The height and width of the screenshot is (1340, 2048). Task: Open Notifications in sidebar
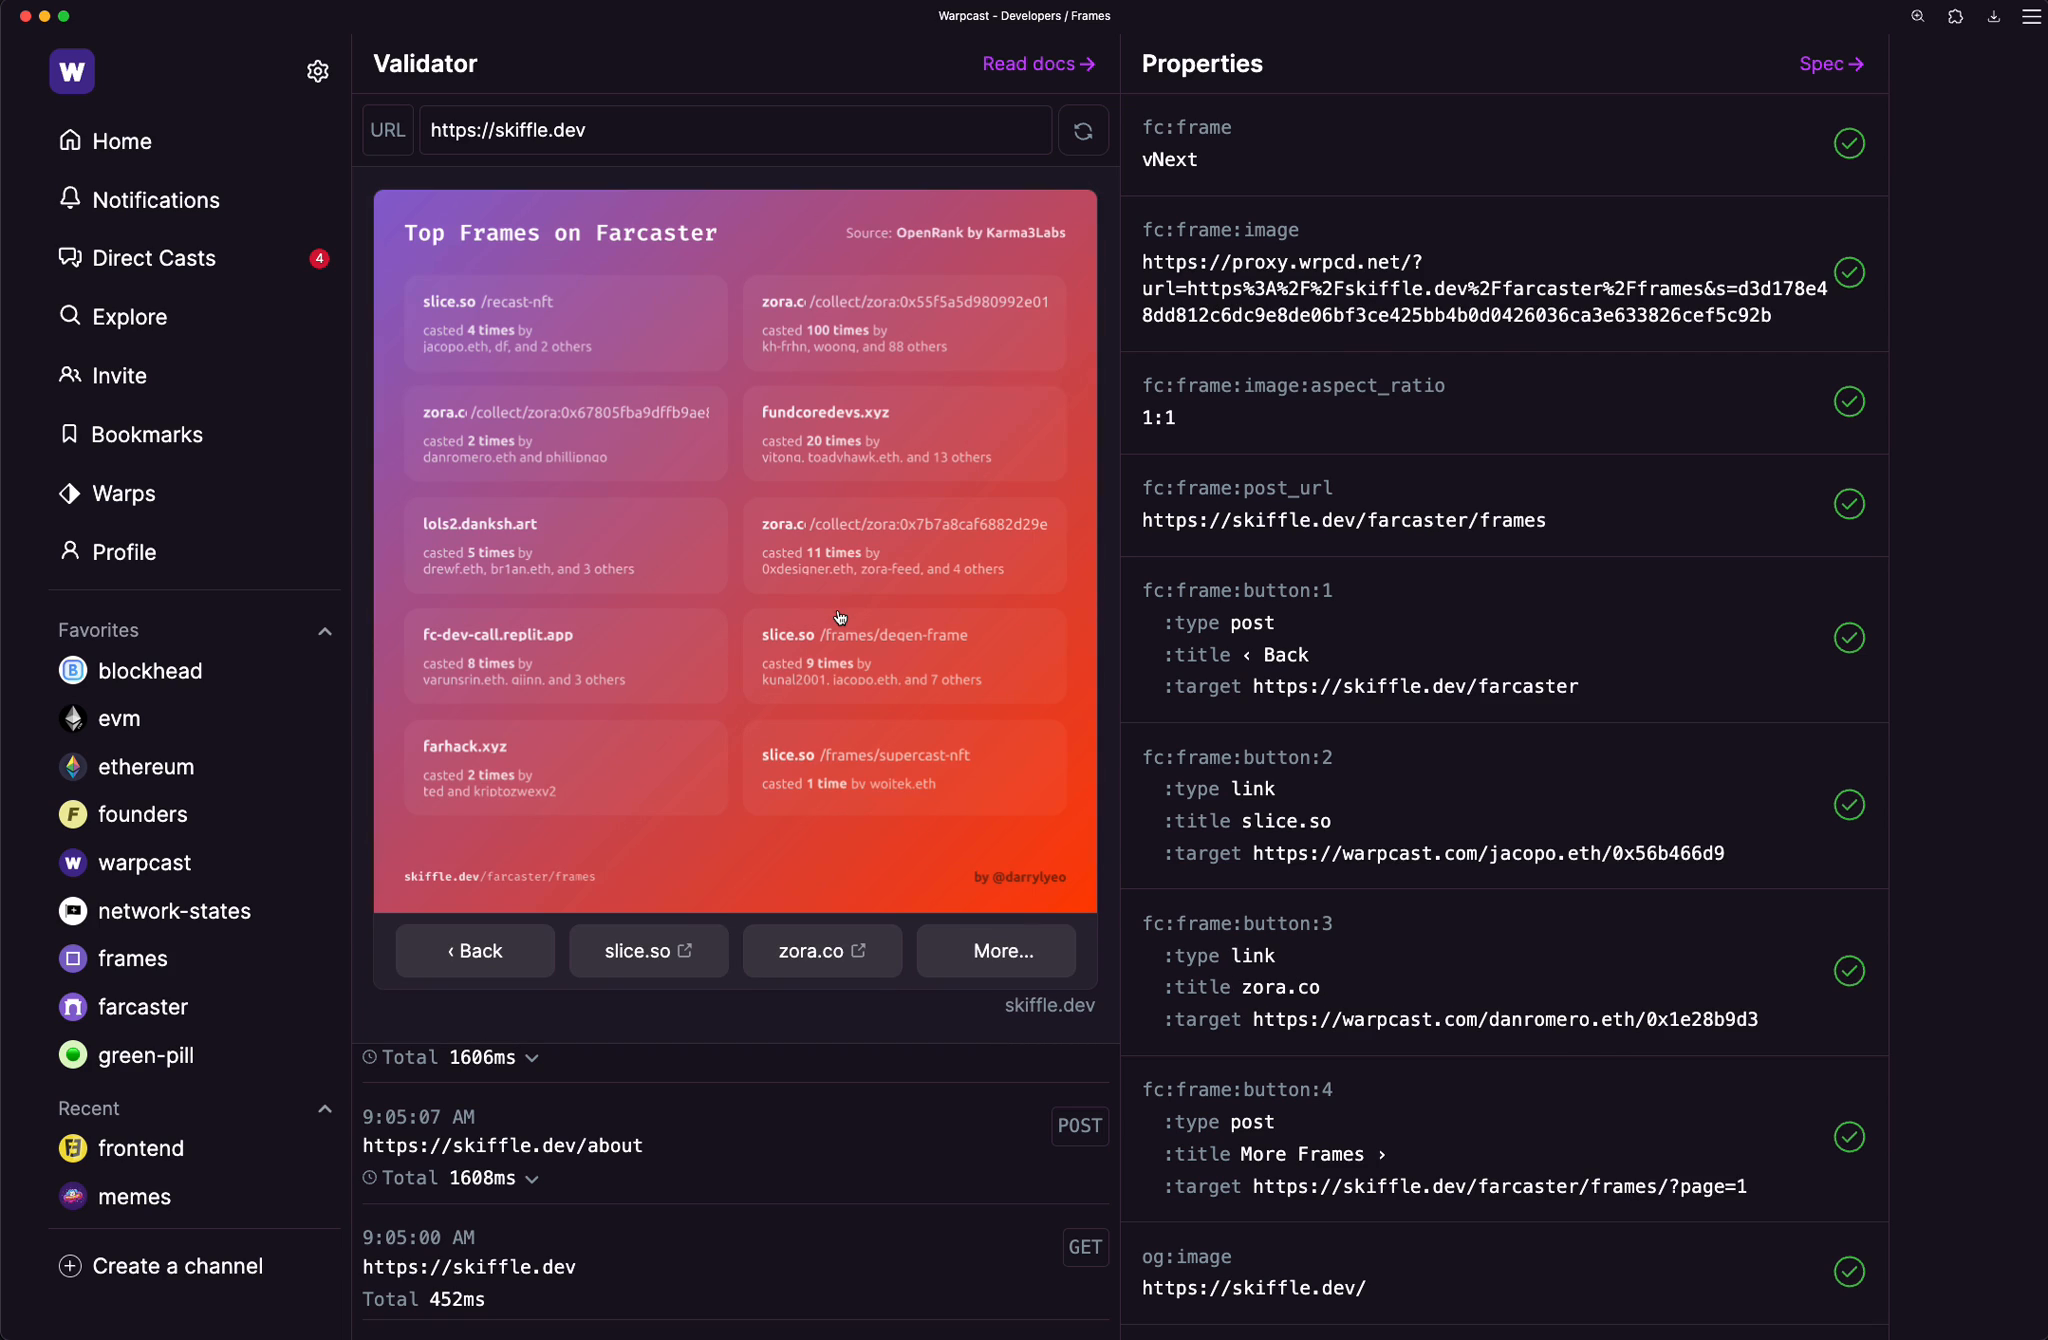(156, 200)
